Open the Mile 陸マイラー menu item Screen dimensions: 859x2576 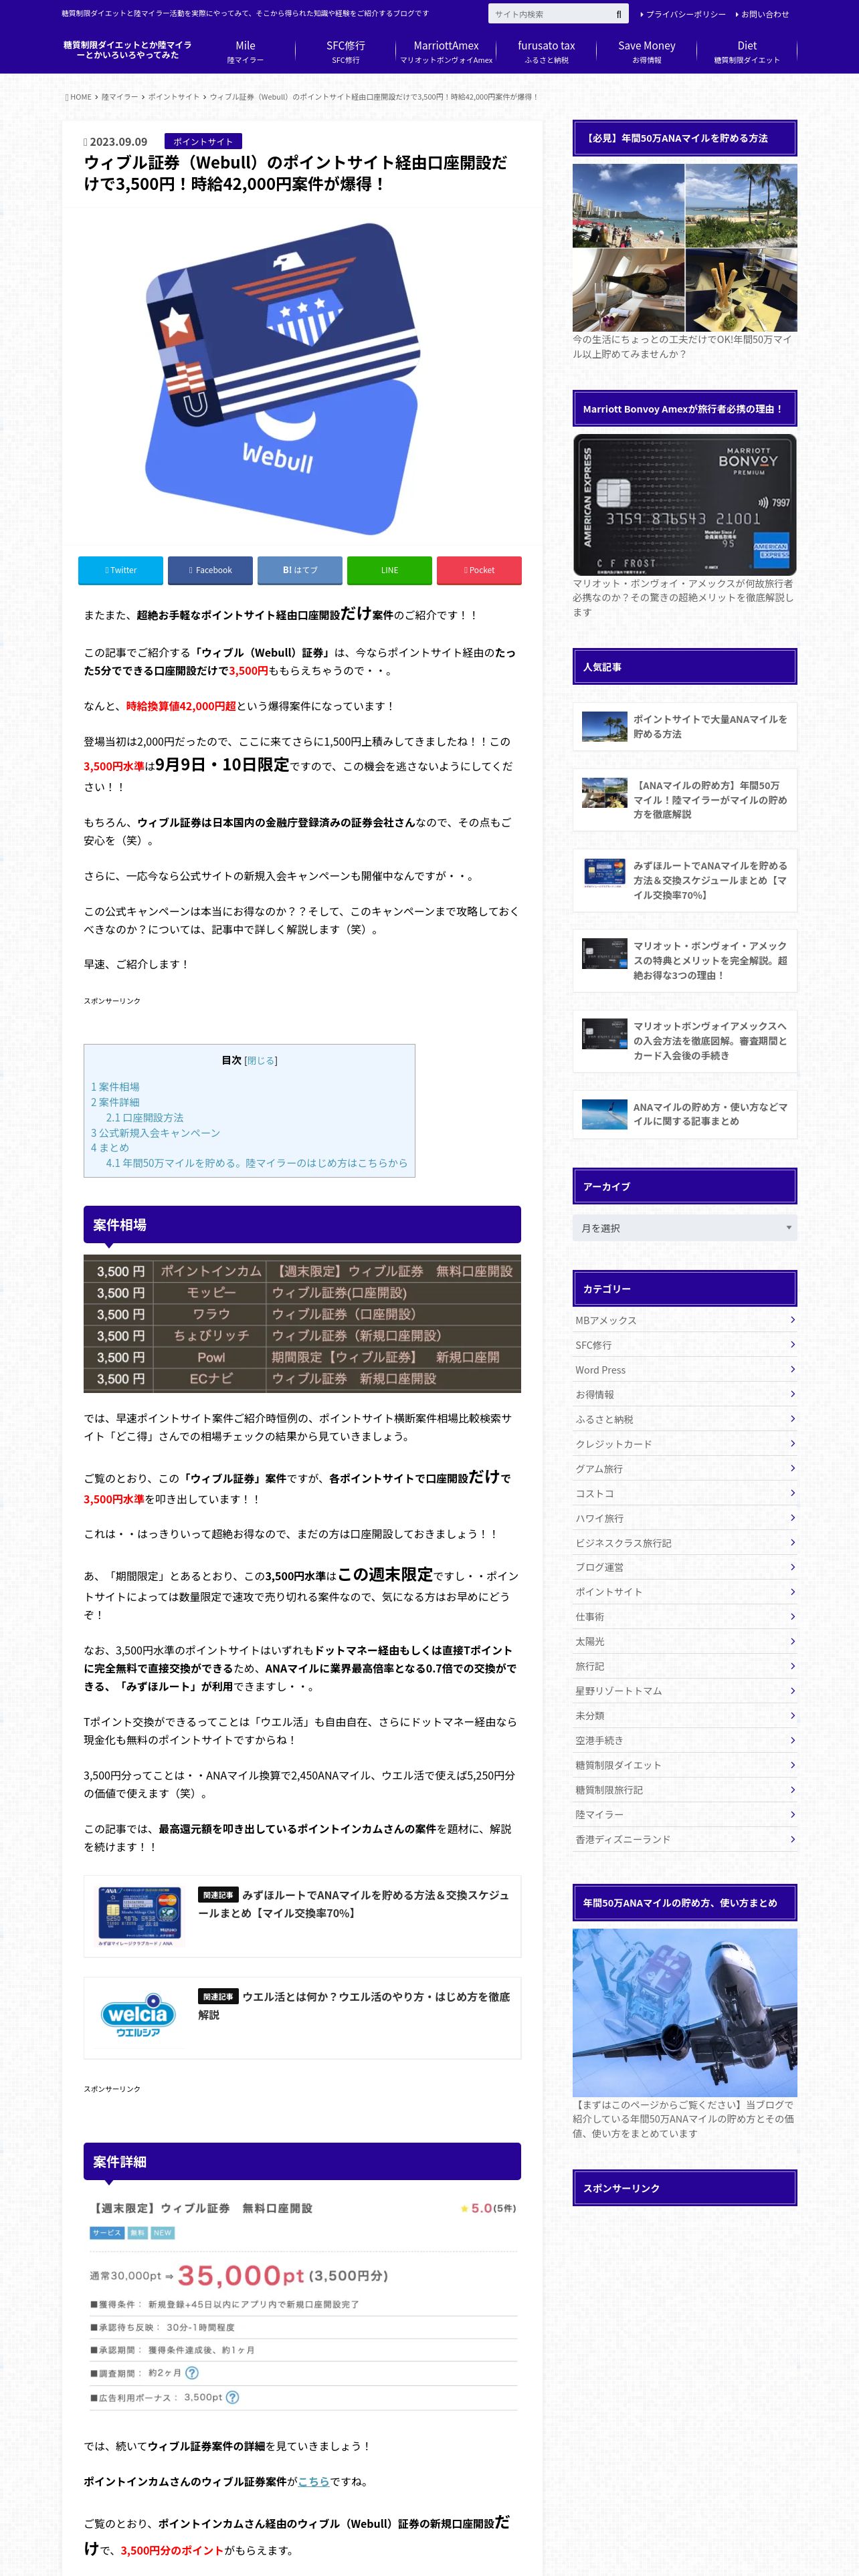245,52
